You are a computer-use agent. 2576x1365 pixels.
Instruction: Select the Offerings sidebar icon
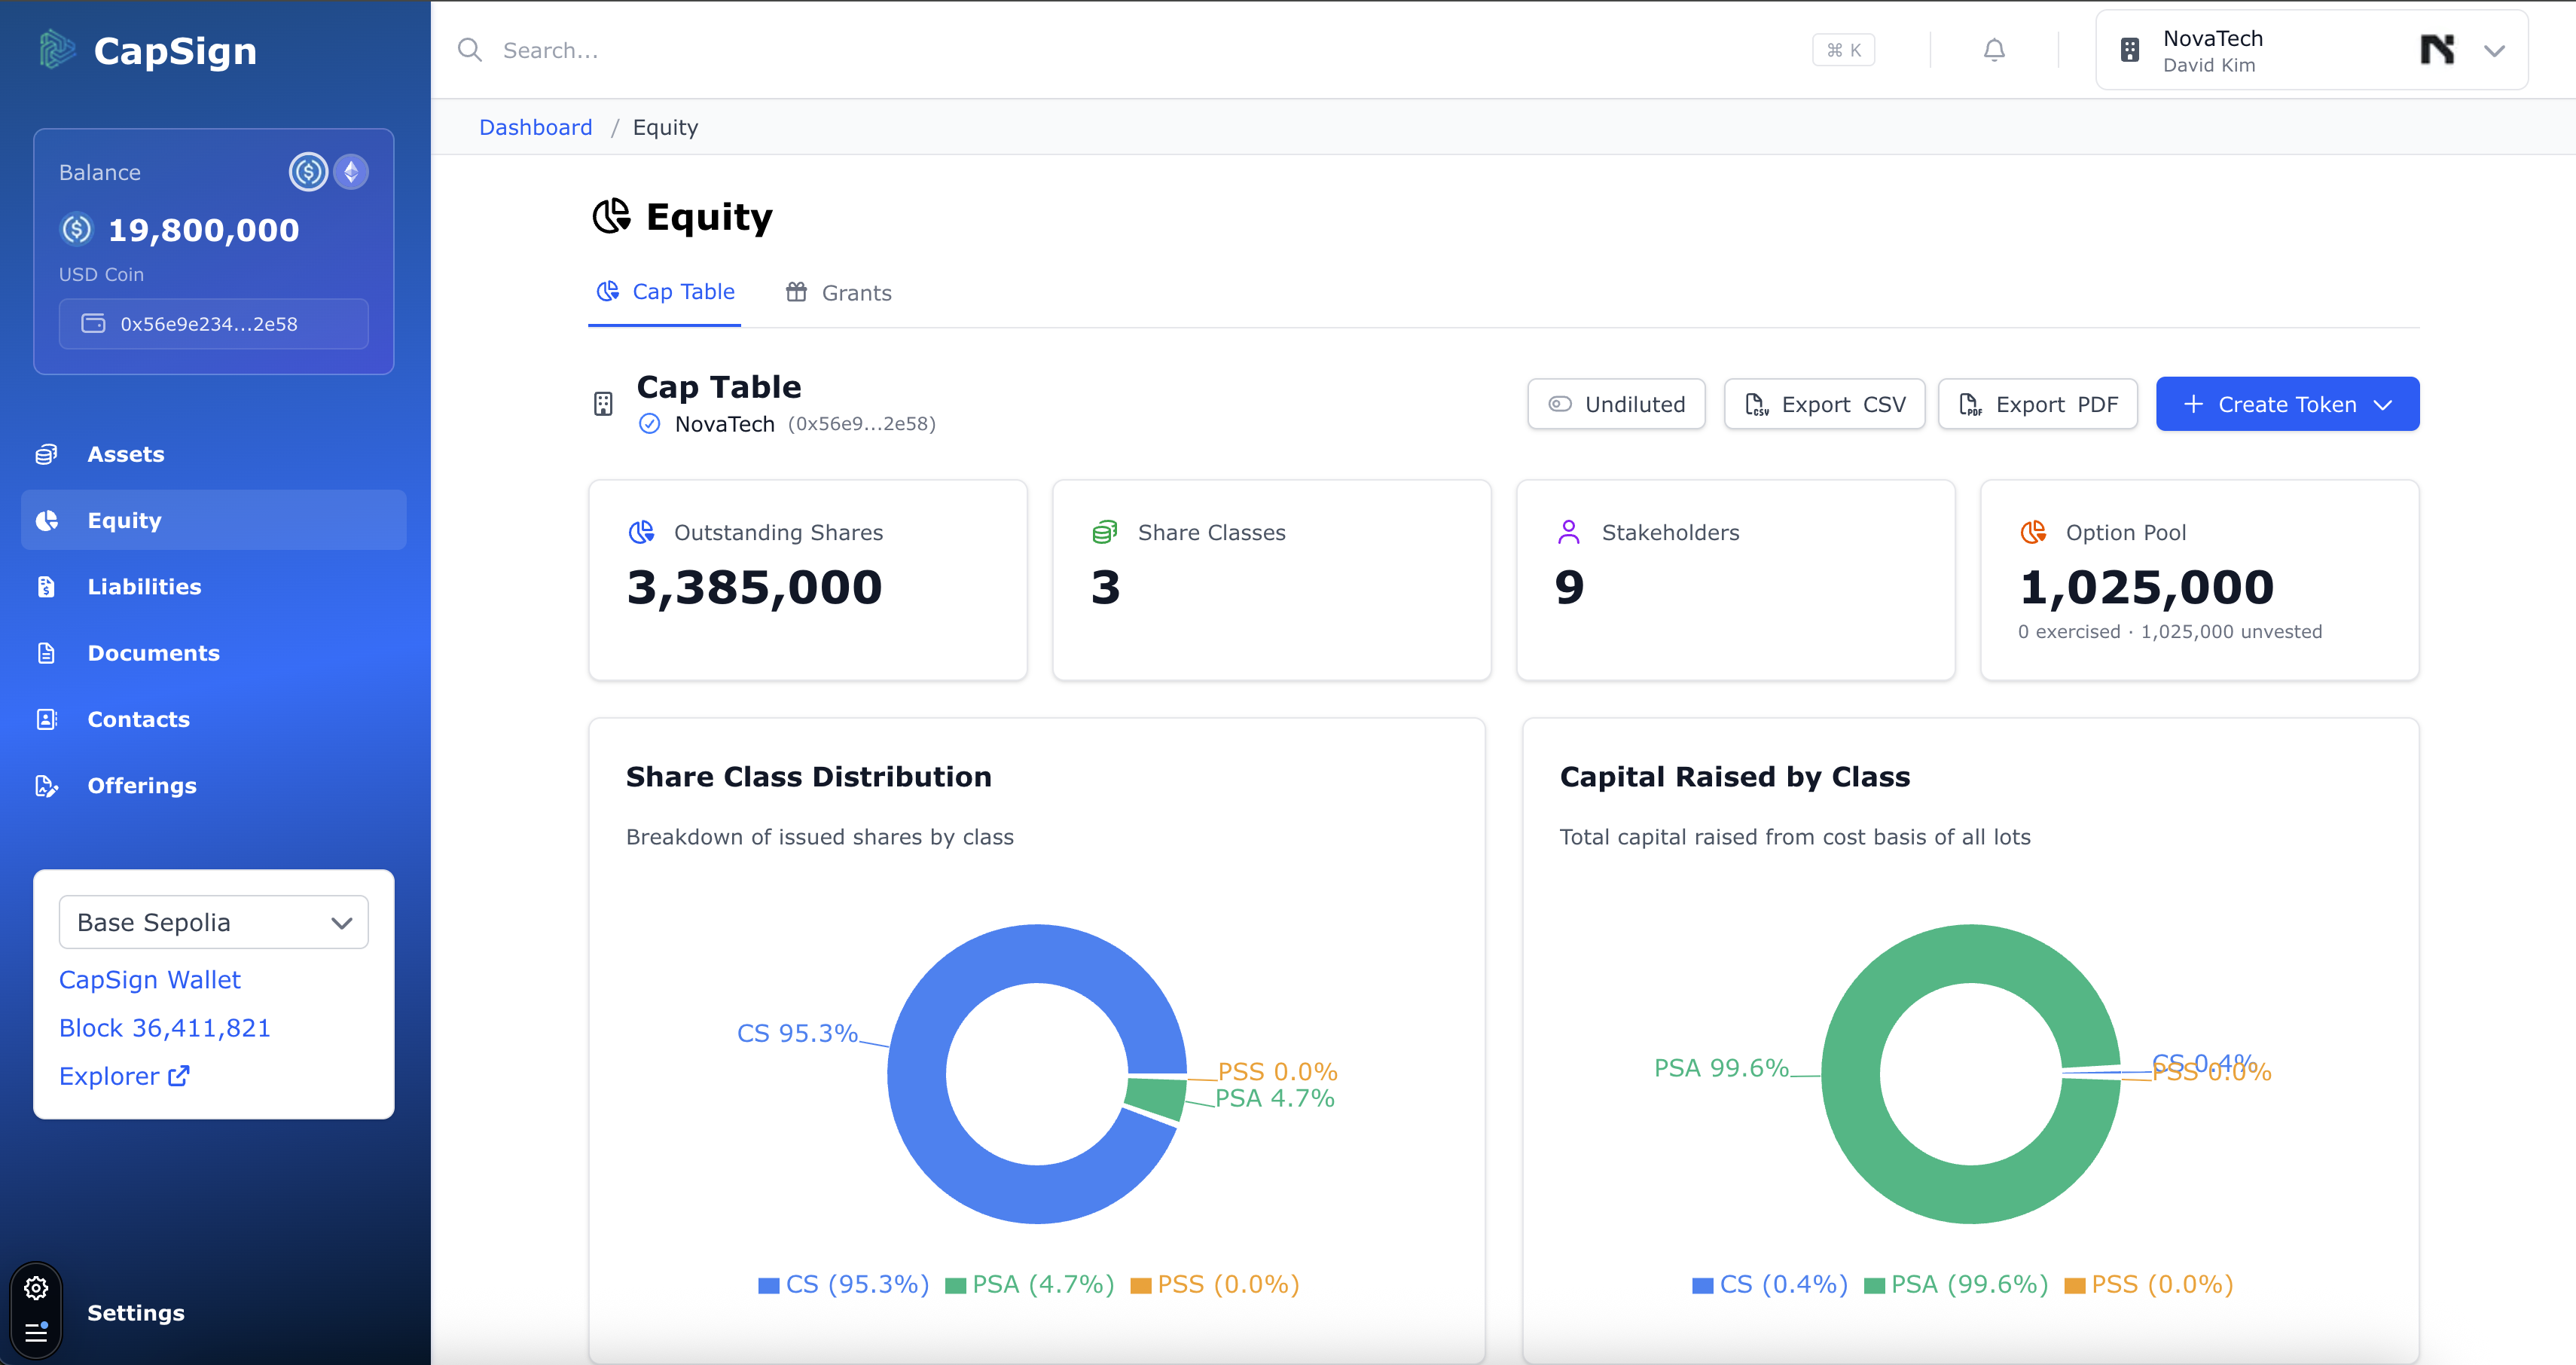[47, 786]
